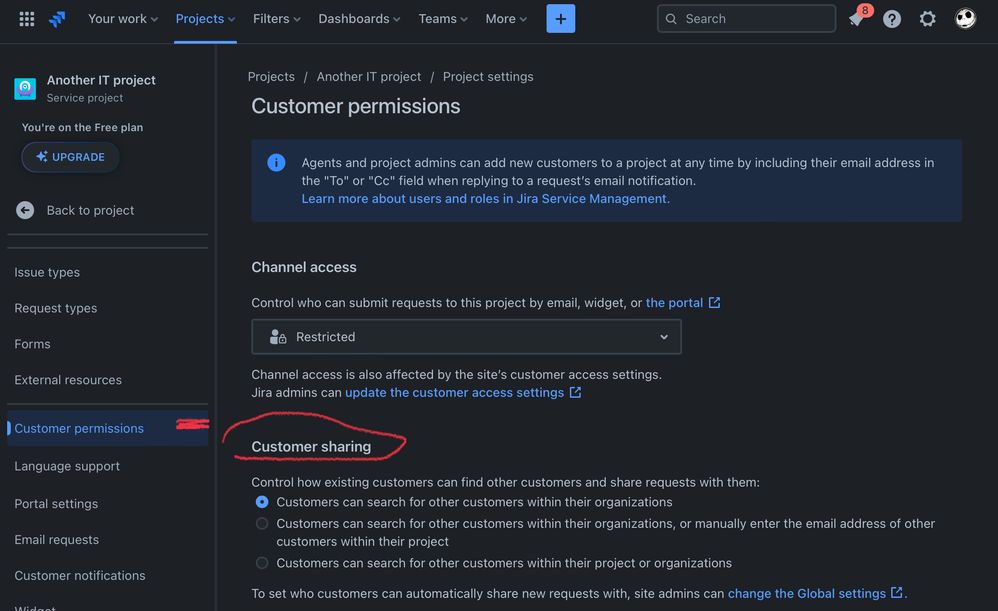Click the external link icon after customer access settings
Viewport: 998px width, 611px height.
[575, 393]
